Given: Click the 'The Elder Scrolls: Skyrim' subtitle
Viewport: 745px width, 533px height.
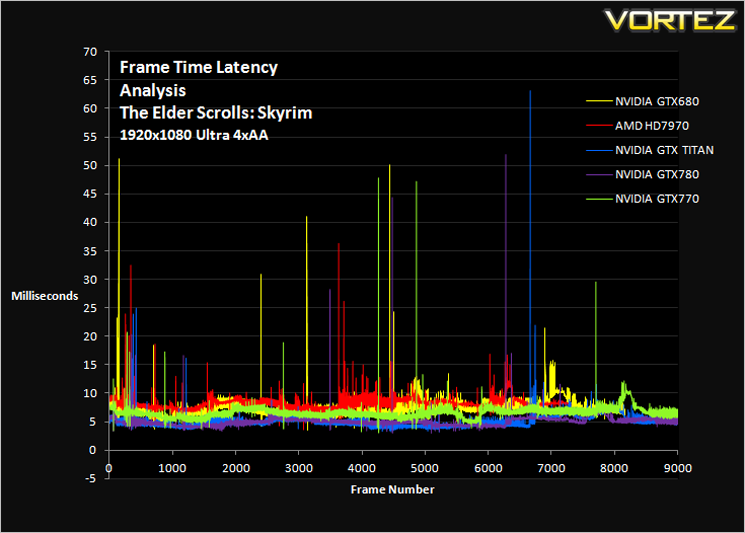Looking at the screenshot, I should pyautogui.click(x=216, y=113).
